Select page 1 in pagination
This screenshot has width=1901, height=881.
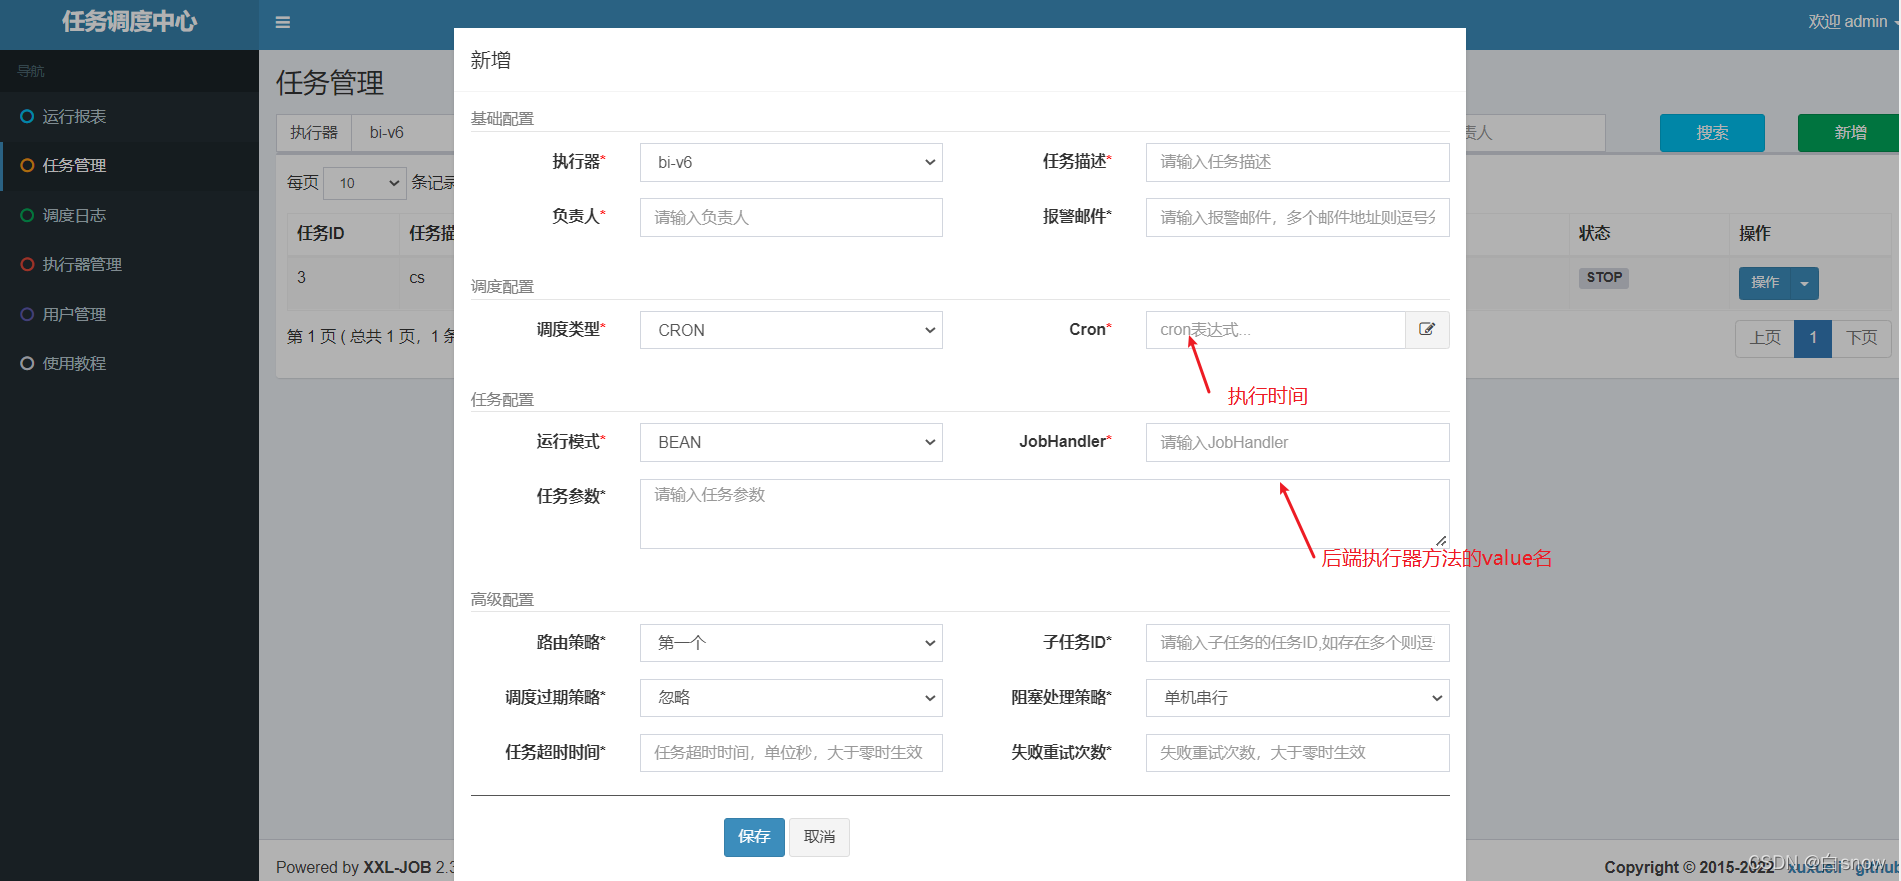(1813, 338)
